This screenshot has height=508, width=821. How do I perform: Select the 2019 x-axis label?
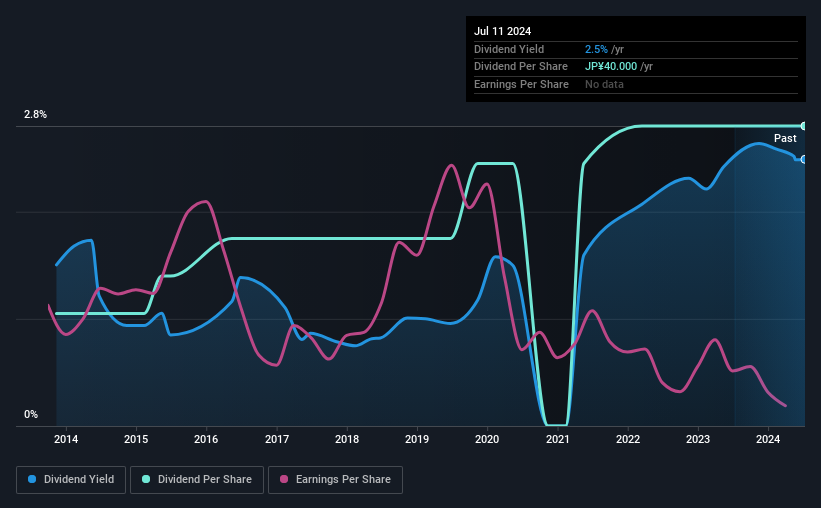pos(417,439)
